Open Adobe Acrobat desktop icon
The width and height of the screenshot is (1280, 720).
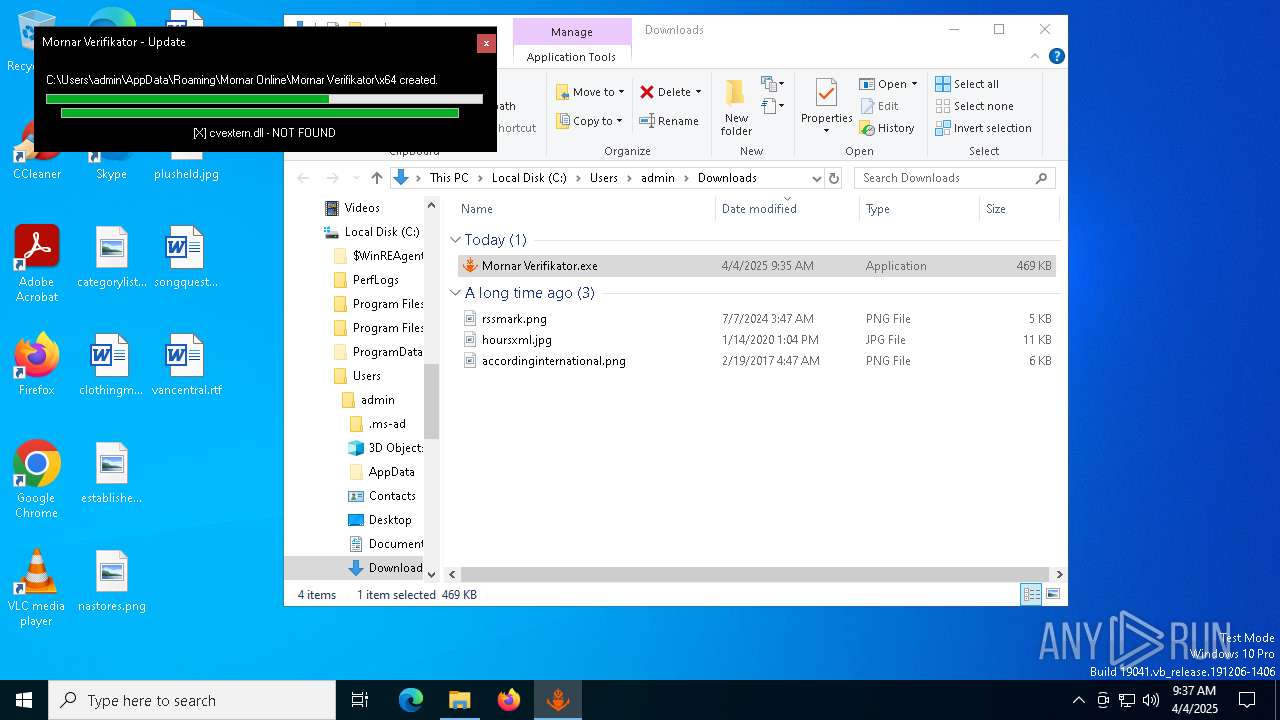click(37, 264)
